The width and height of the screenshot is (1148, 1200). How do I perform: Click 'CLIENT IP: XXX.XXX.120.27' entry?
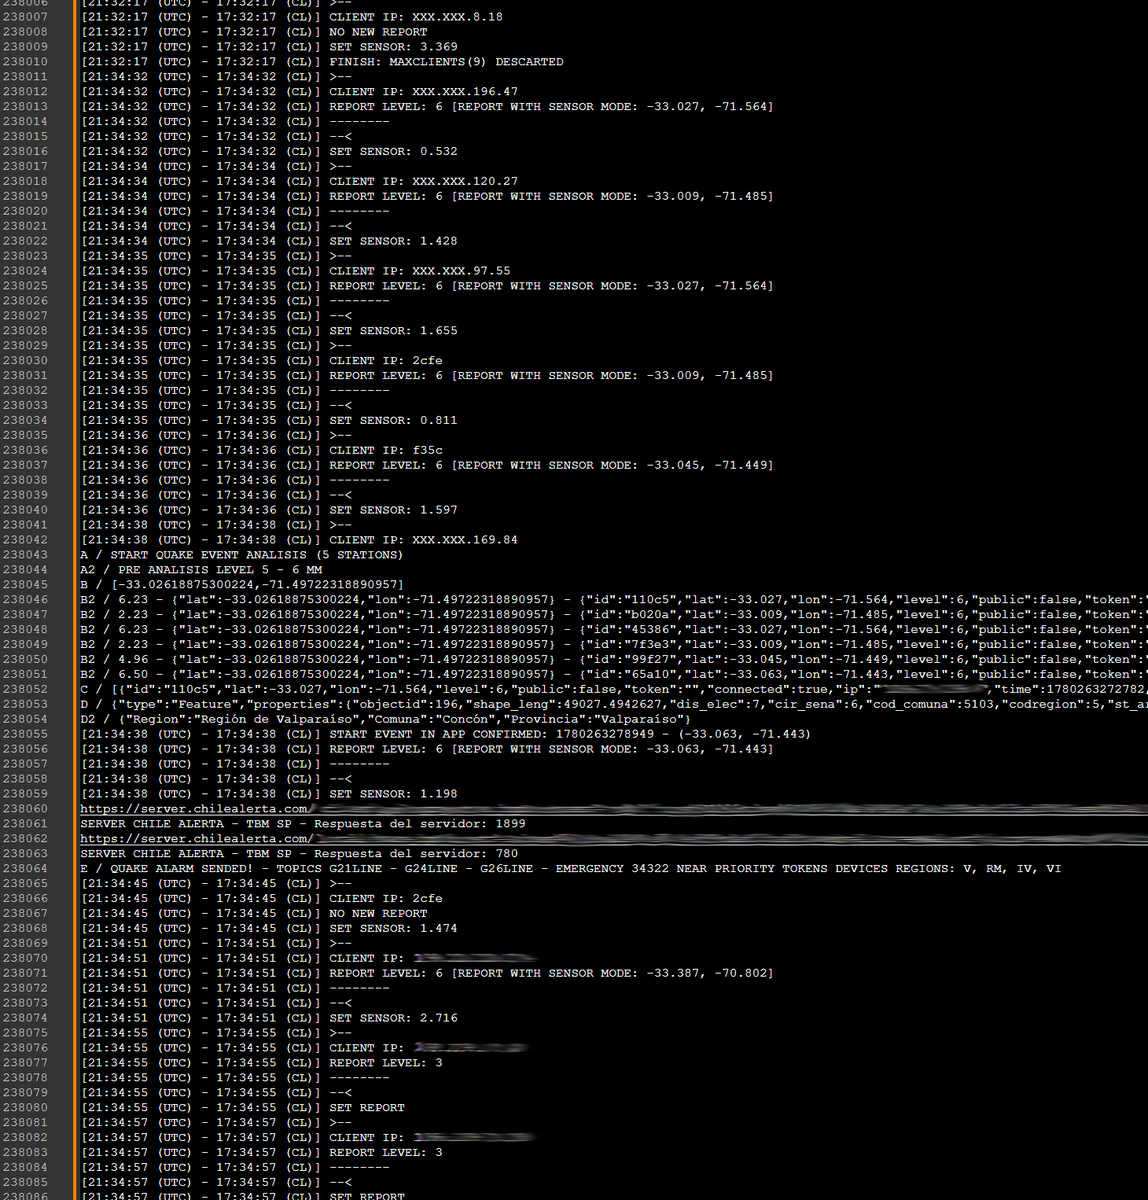tap(424, 182)
